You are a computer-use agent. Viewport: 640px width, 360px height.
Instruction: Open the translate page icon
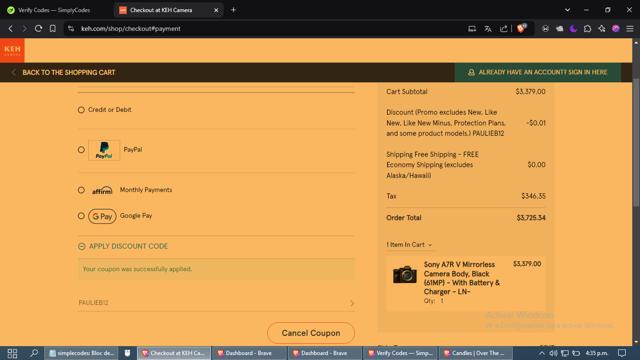click(x=488, y=29)
